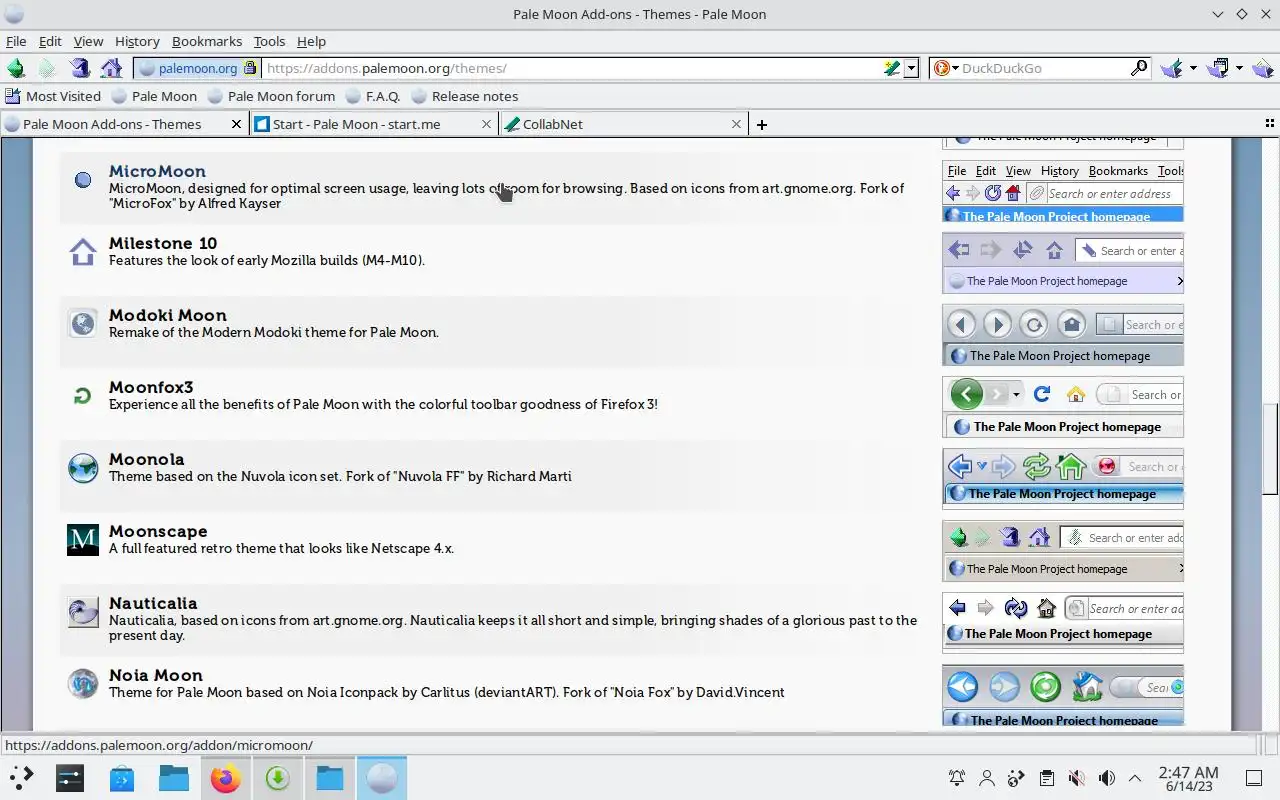Open the Moonfox3 theme link
The width and height of the screenshot is (1280, 800).
pyautogui.click(x=151, y=387)
